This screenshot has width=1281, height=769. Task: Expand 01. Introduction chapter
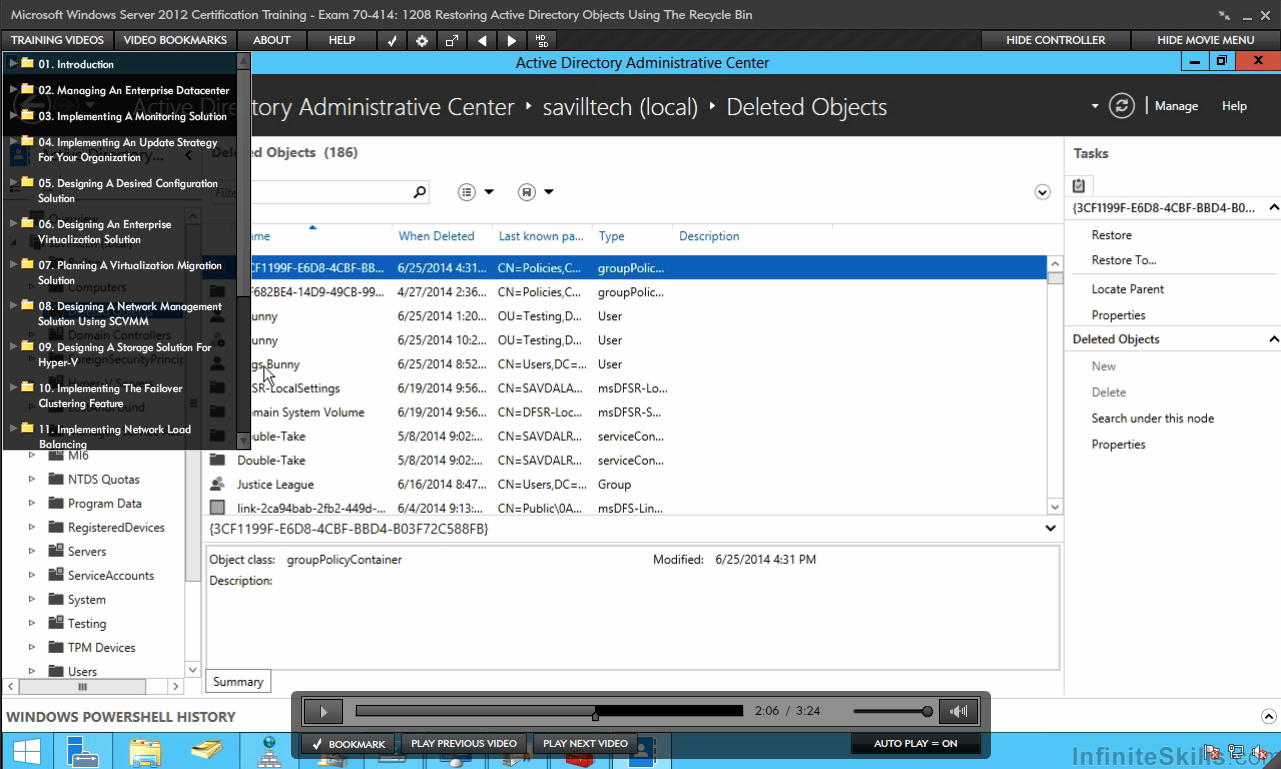(x=13, y=63)
